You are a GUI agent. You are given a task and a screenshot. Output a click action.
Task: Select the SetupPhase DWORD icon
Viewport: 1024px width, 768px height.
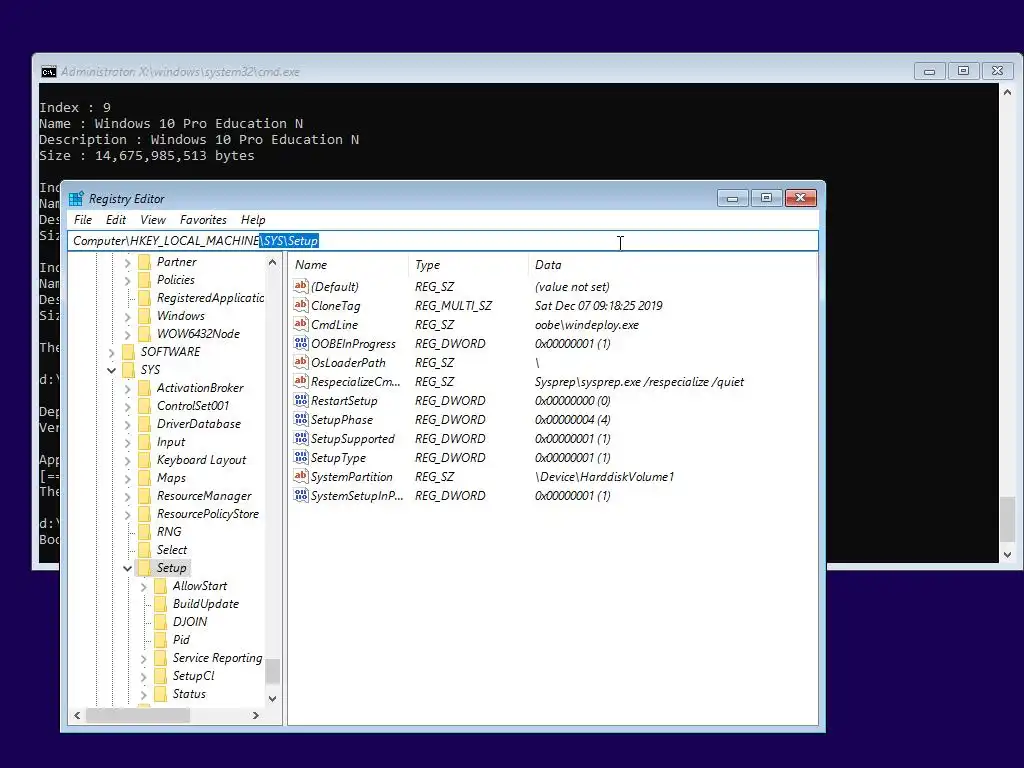click(x=300, y=419)
